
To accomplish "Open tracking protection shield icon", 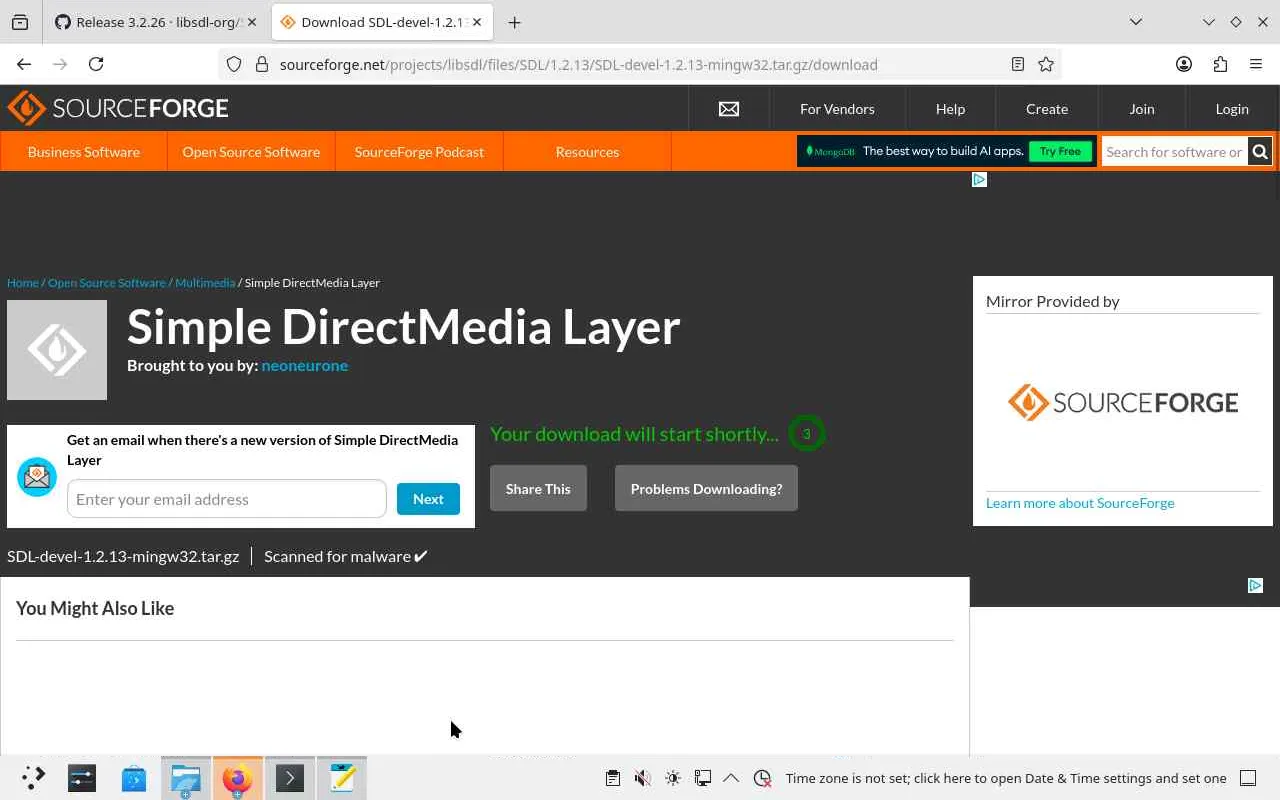I will coord(234,64).
